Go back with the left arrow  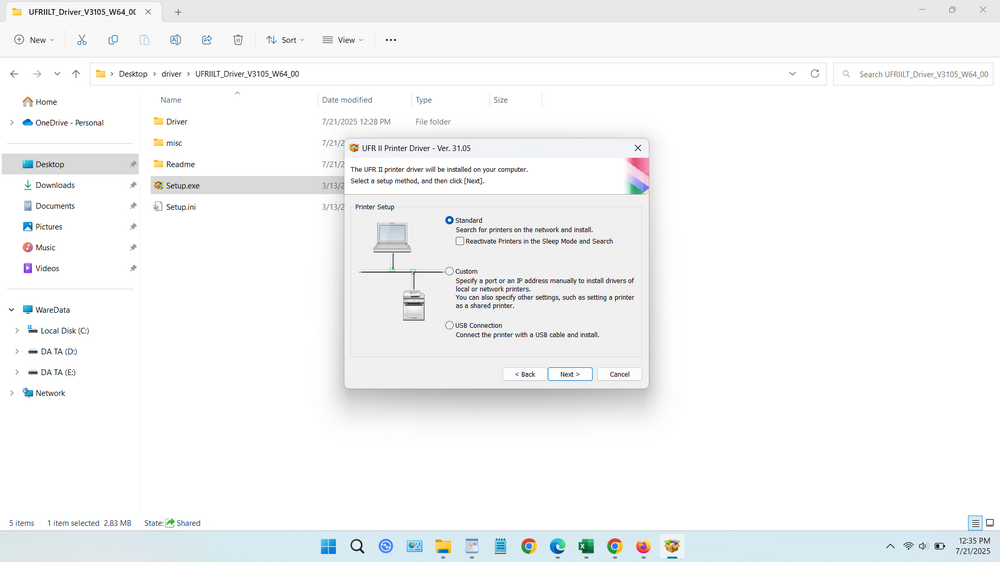[14, 74]
